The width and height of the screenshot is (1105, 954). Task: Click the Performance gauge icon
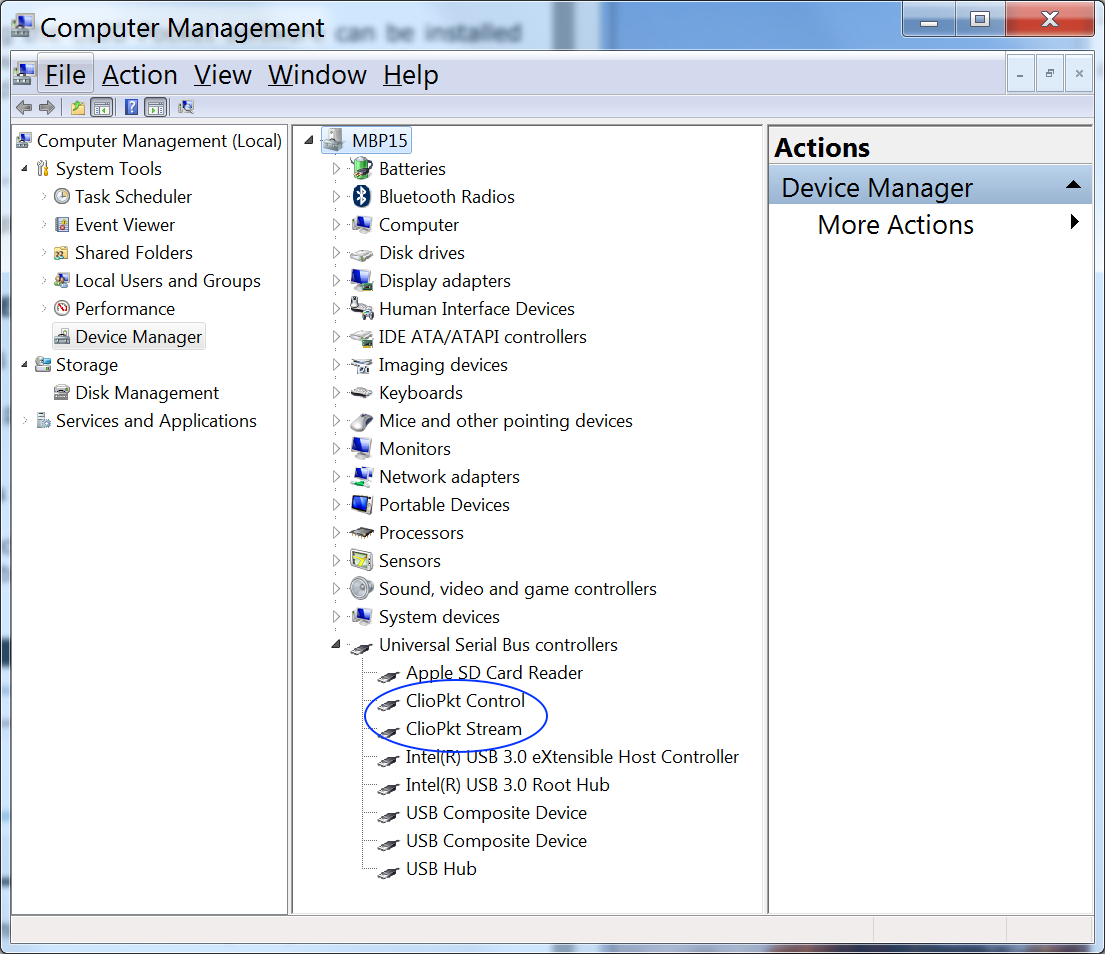click(62, 309)
